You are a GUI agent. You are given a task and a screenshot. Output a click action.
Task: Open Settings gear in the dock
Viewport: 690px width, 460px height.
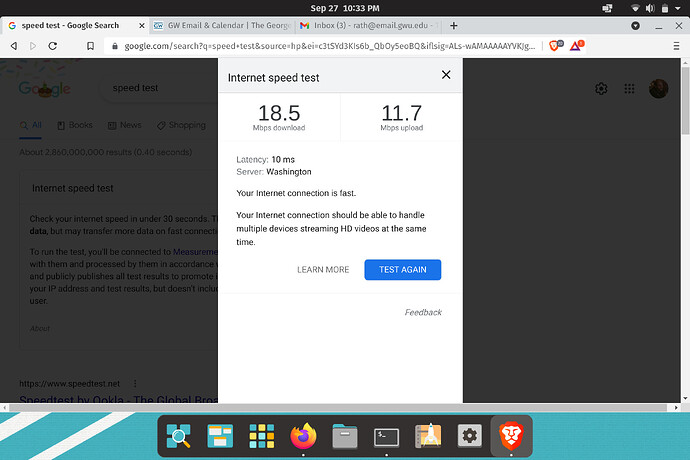(x=470, y=436)
